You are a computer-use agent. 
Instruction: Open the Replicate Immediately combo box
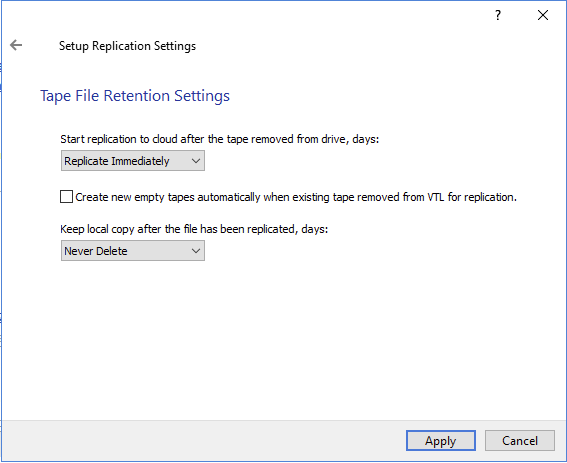coord(133,161)
